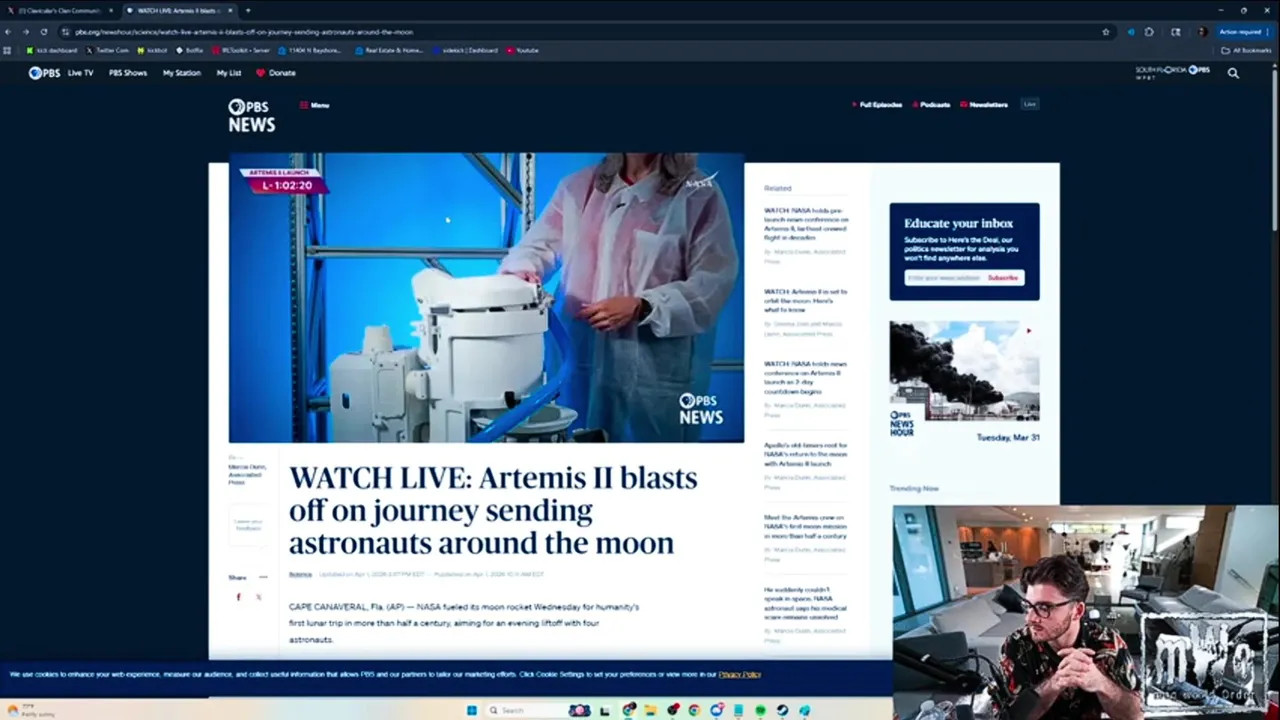Image resolution: width=1280 pixels, height=720 pixels.
Task: Open related story about pre-launch news conference
Action: (x=806, y=226)
